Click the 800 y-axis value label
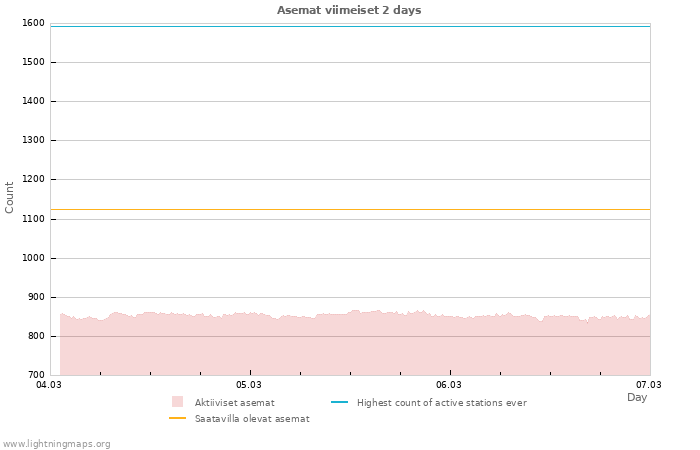The height and width of the screenshot is (450, 700). click(x=36, y=337)
